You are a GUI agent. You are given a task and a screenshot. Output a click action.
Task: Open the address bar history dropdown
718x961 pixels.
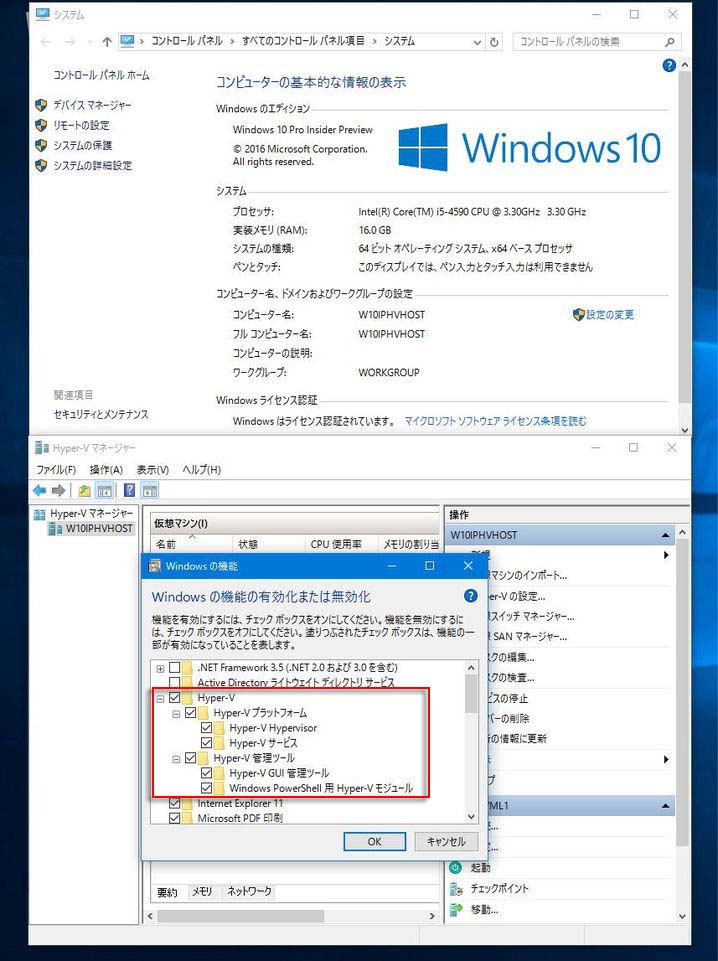pyautogui.click(x=477, y=42)
